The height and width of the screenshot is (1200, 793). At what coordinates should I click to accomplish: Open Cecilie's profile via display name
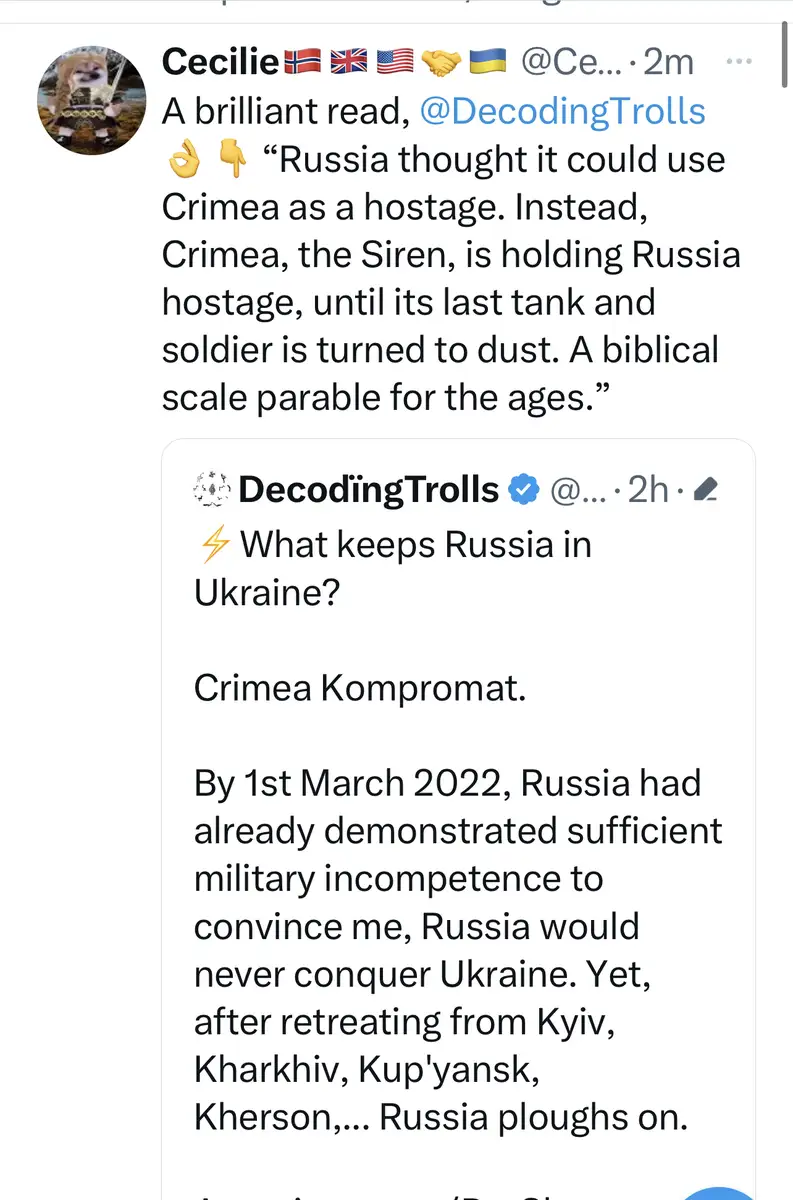click(220, 62)
